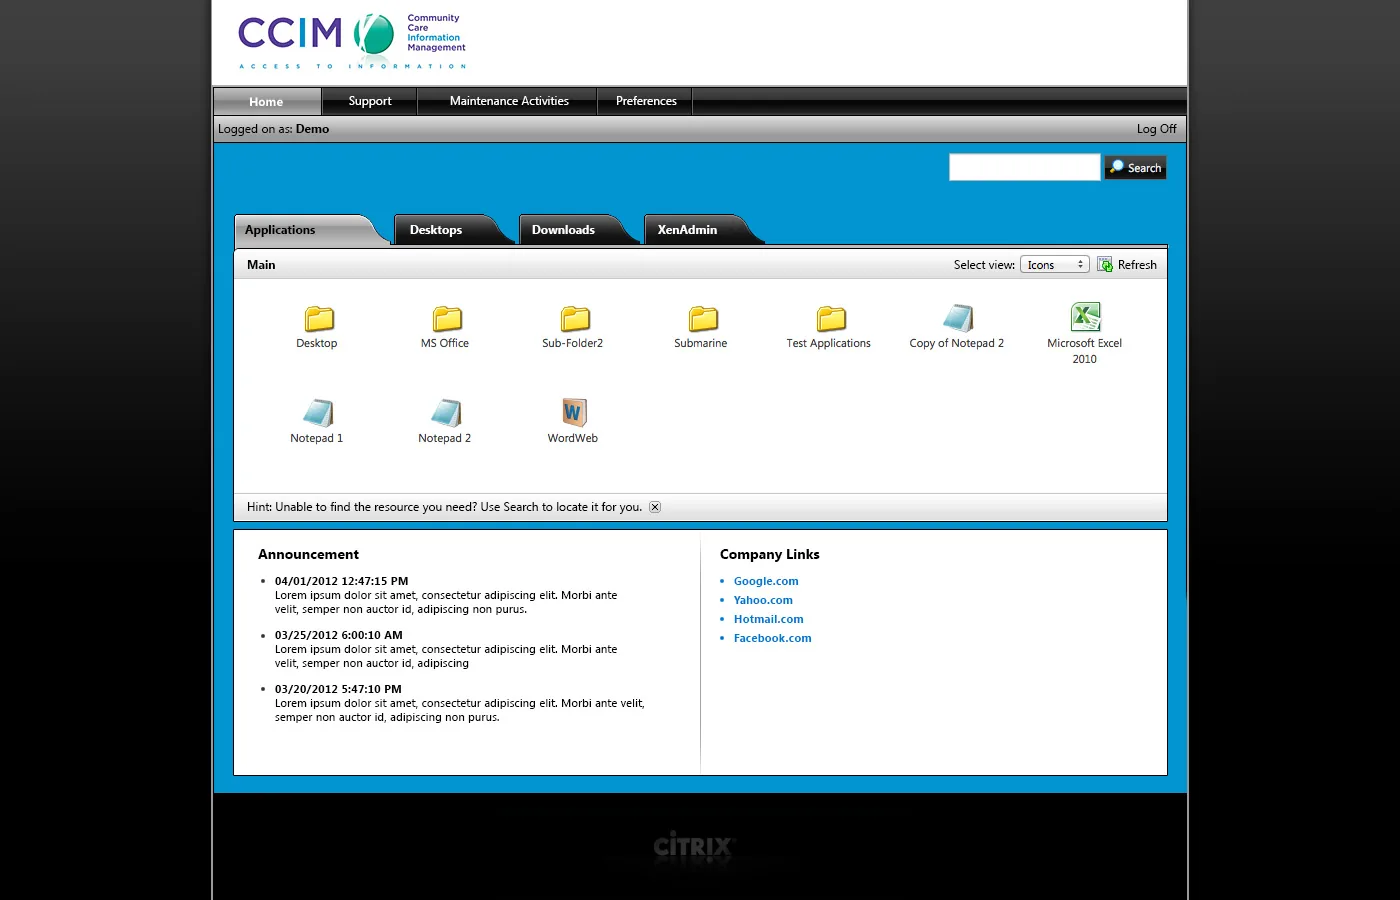Click Log Off link
Screen dimensions: 1400x900
(1157, 129)
